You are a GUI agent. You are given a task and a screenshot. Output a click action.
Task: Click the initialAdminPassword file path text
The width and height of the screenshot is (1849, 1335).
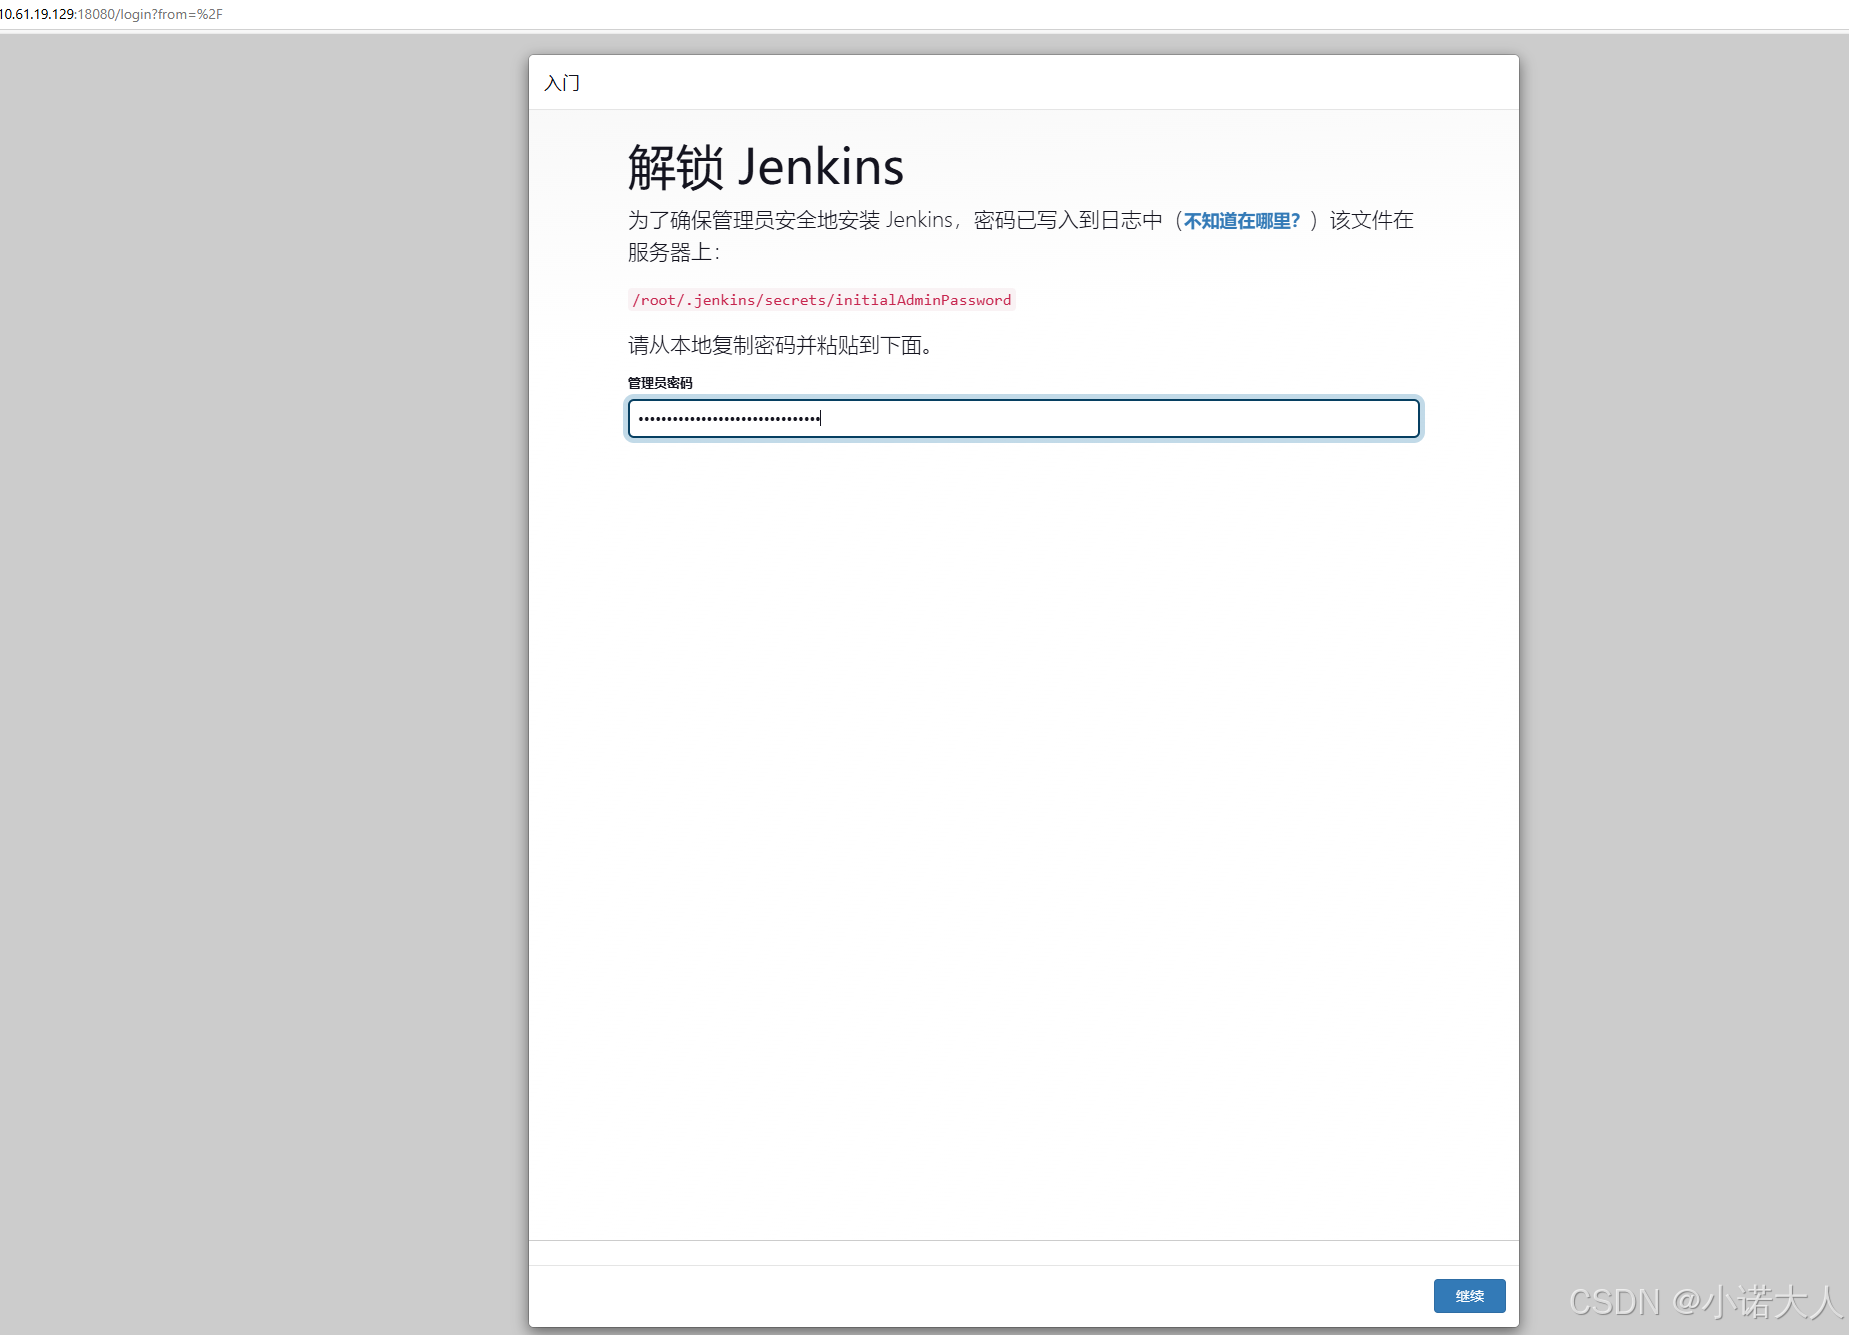(821, 300)
